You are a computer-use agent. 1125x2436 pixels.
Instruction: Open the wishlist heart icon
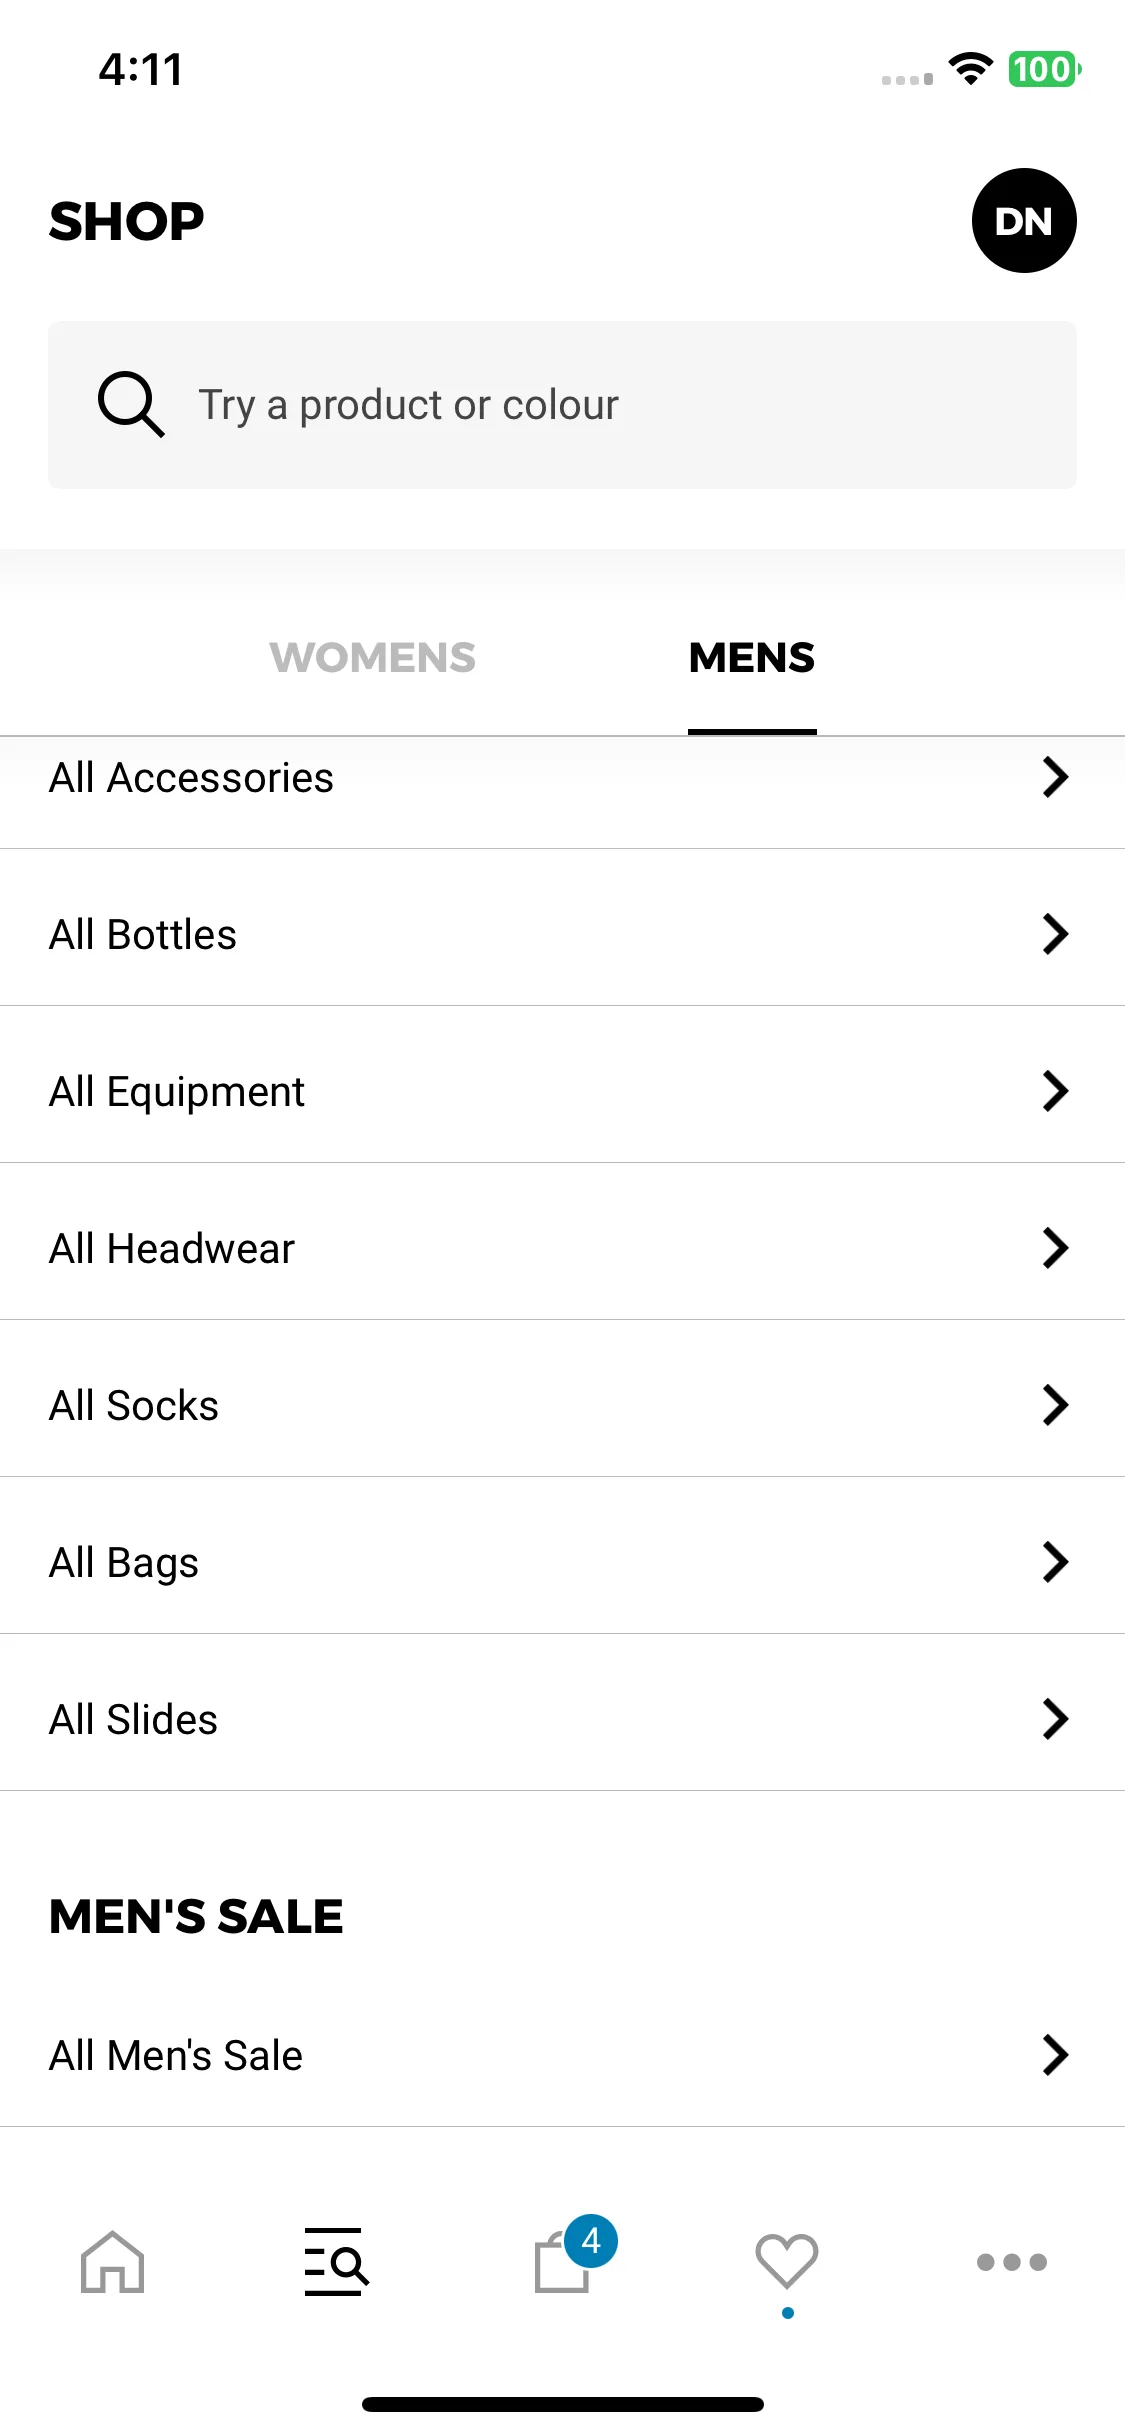tap(787, 2260)
